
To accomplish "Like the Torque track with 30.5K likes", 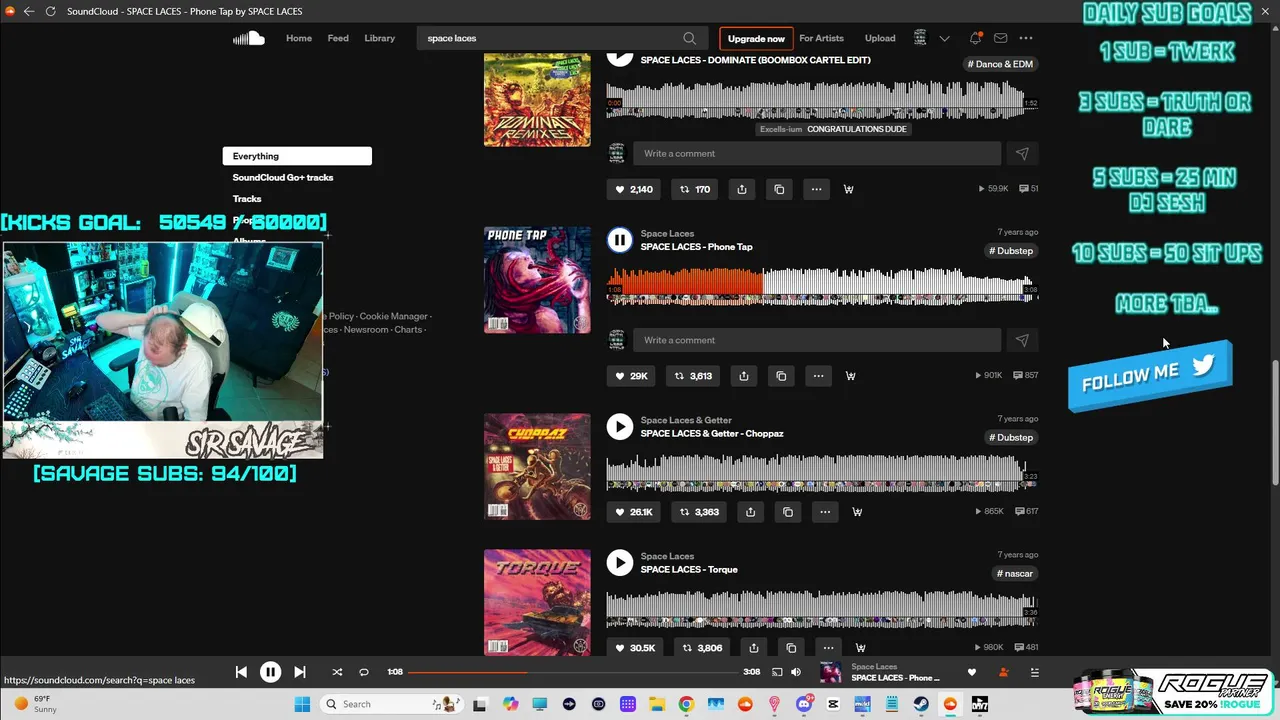I will coord(636,648).
